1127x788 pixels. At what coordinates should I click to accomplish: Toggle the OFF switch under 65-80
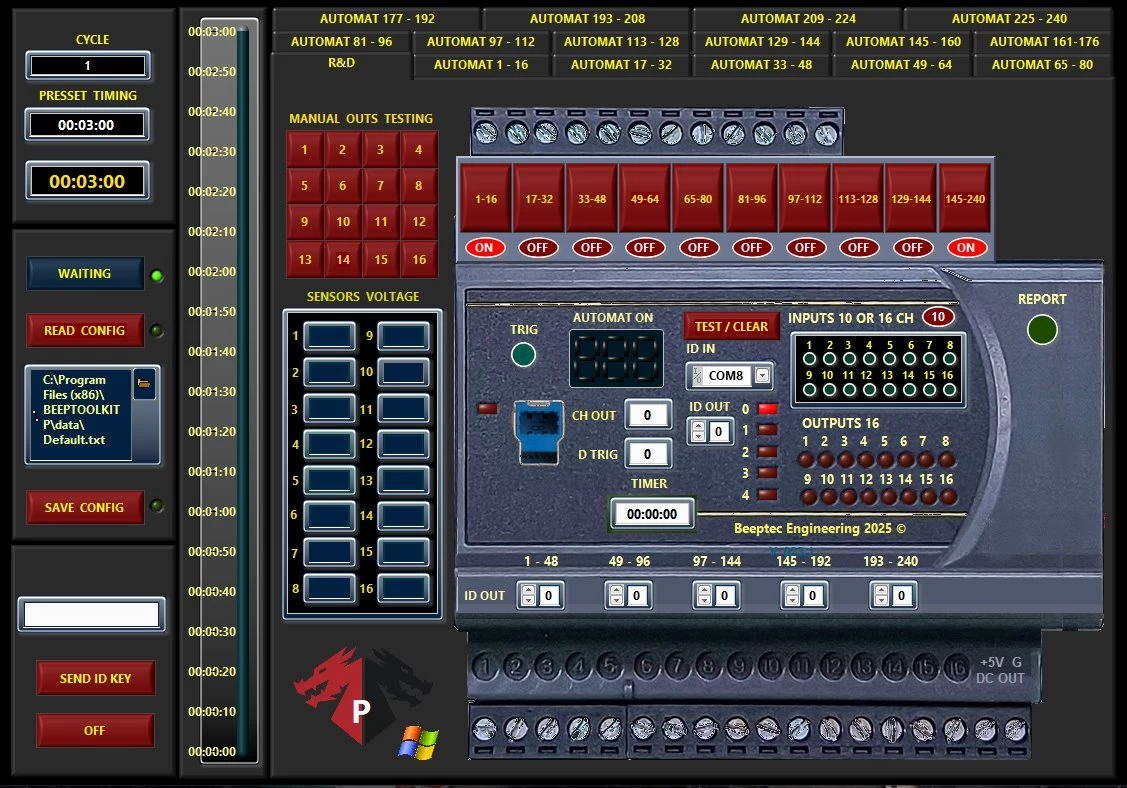tap(698, 247)
